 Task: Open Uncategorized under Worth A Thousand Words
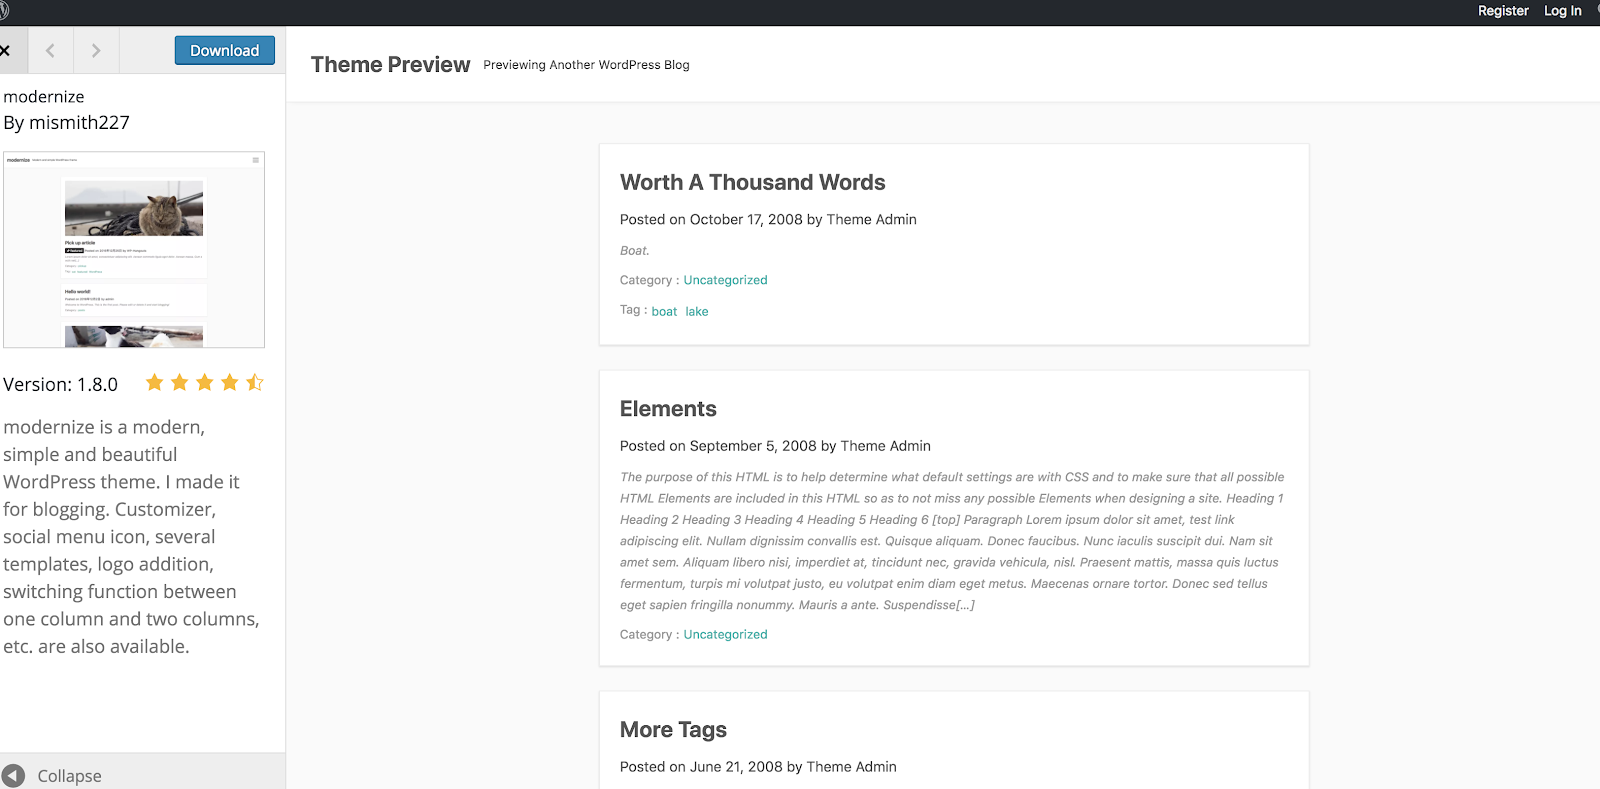click(725, 280)
